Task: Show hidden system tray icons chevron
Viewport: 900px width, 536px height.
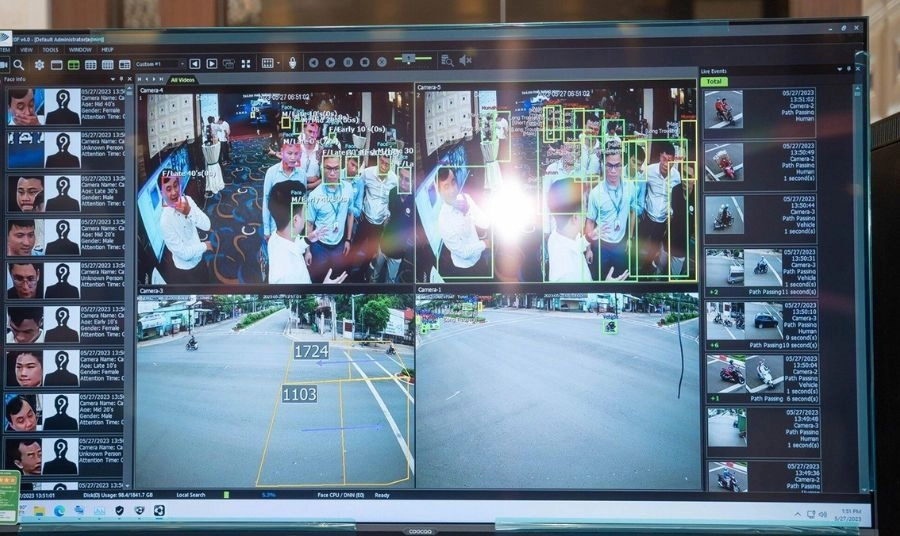Action: [798, 514]
